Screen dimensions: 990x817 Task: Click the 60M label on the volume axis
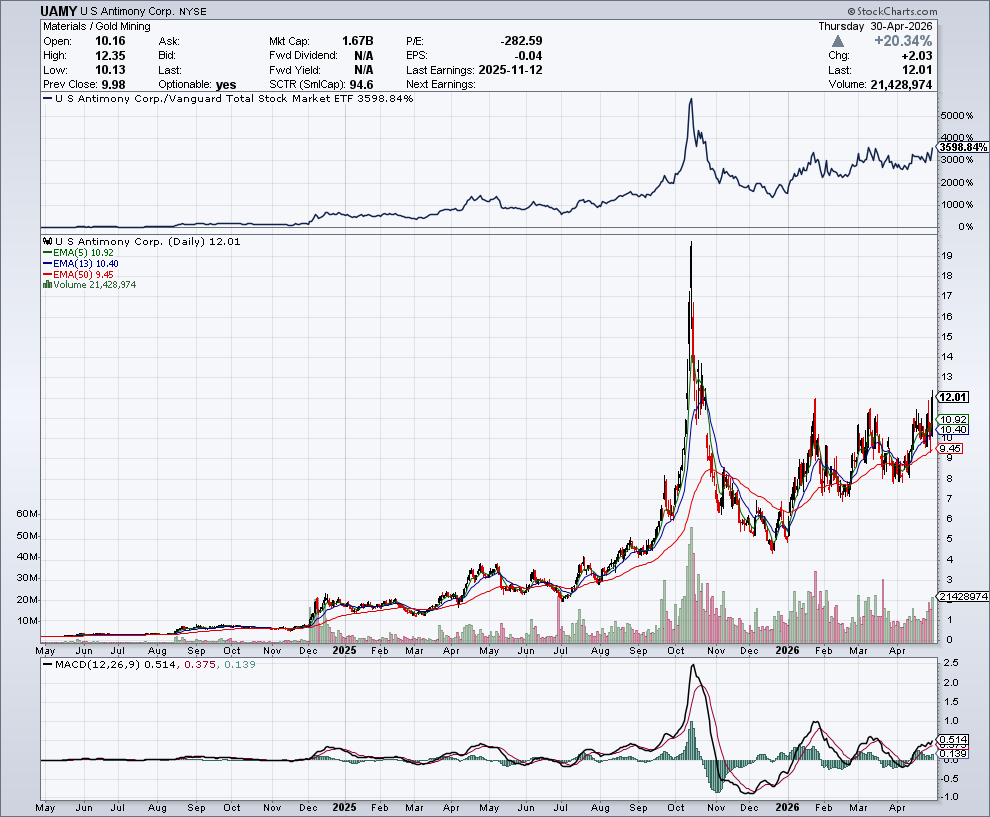(x=27, y=514)
